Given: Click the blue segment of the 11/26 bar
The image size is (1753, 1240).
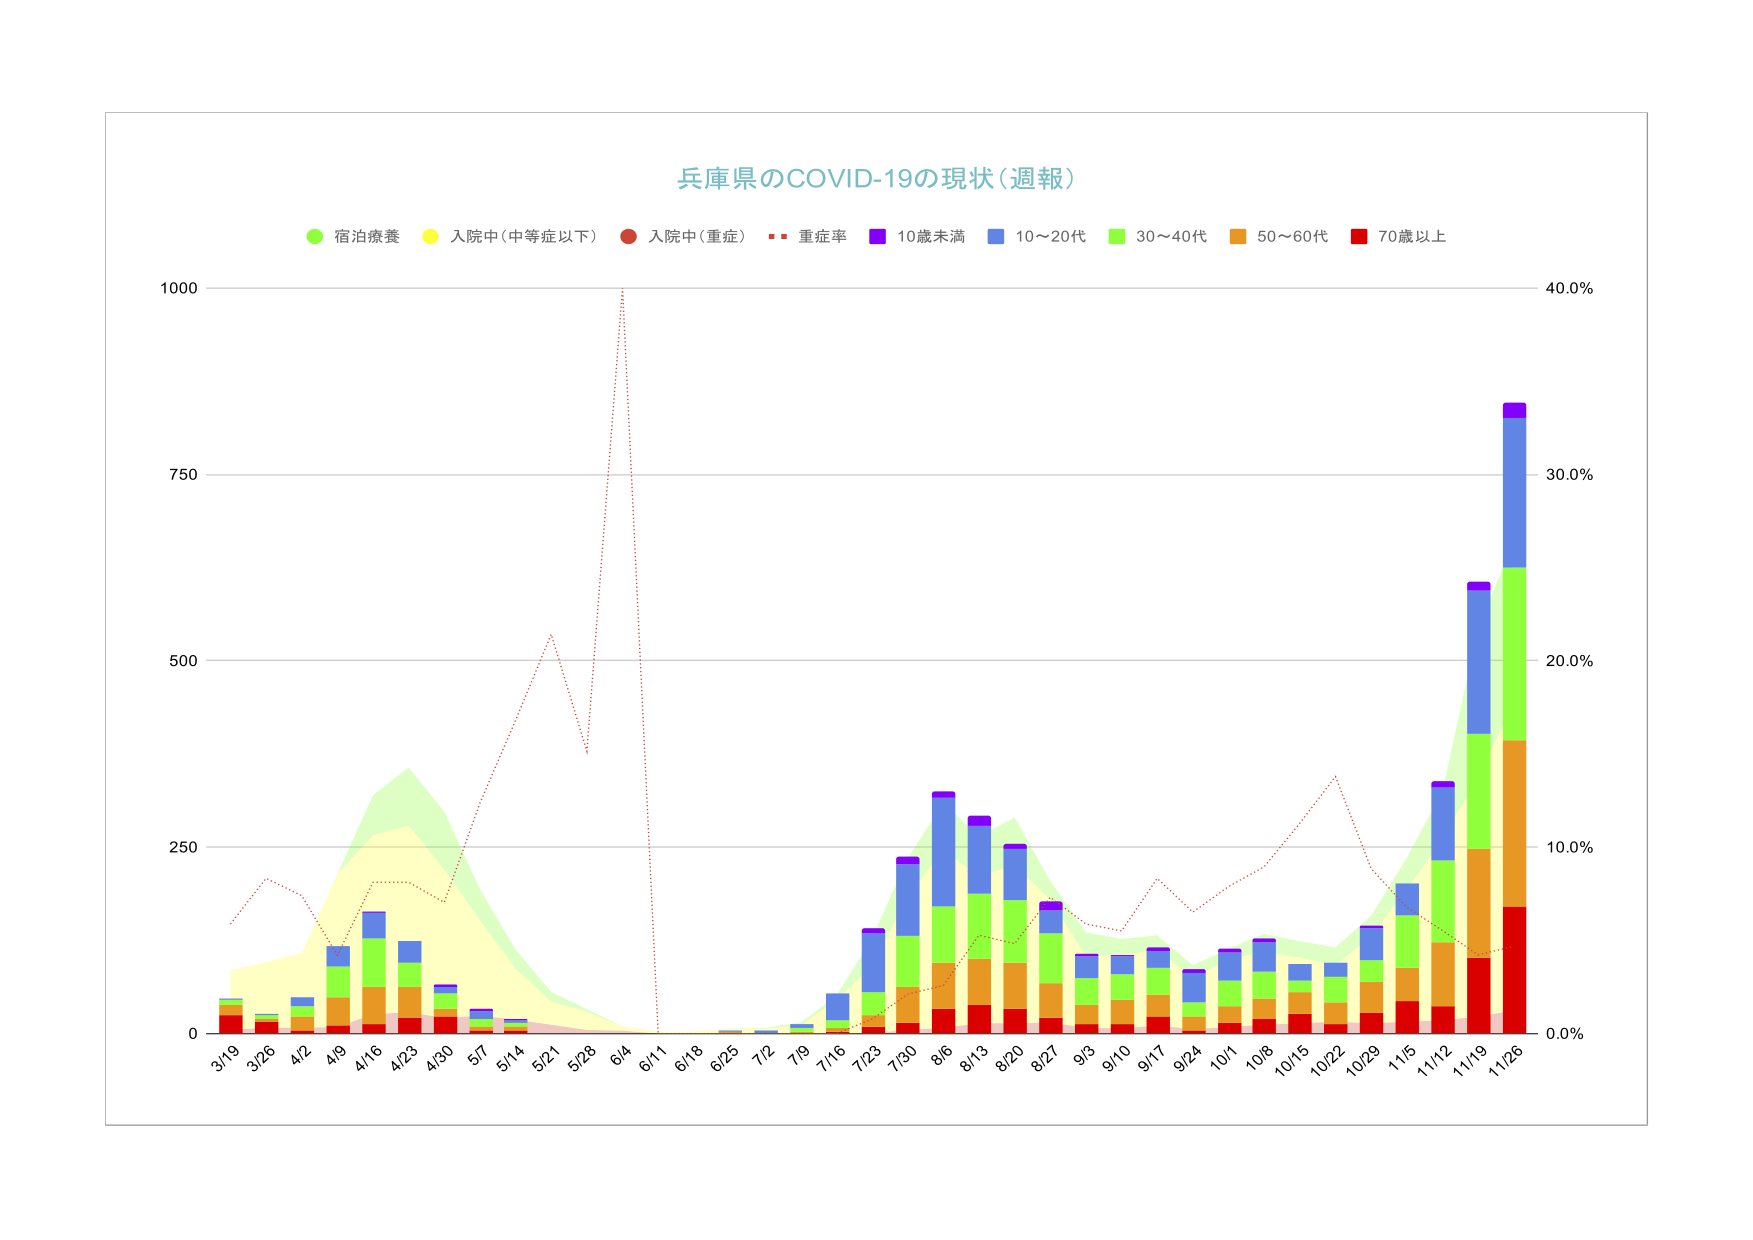Looking at the screenshot, I should pyautogui.click(x=1514, y=492).
